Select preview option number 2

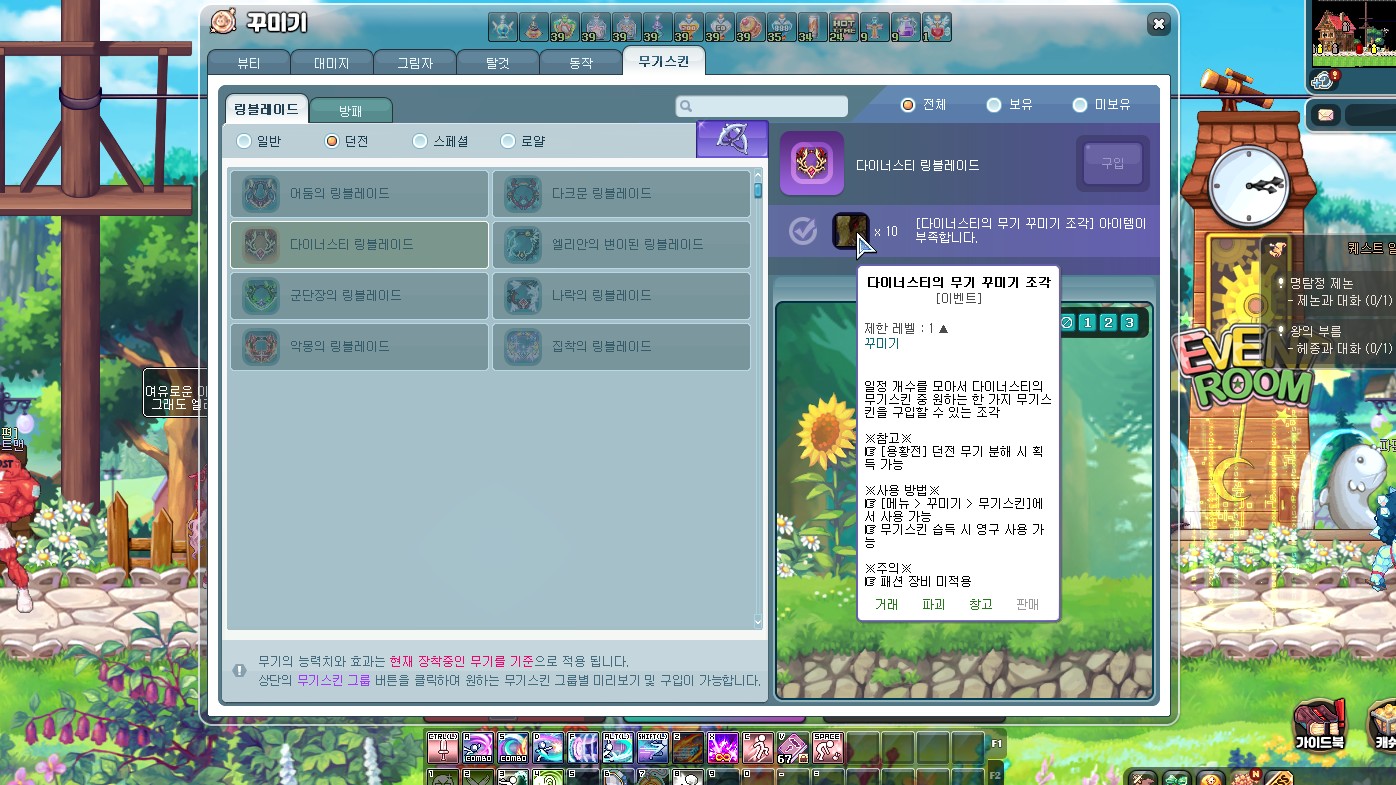tap(1108, 322)
